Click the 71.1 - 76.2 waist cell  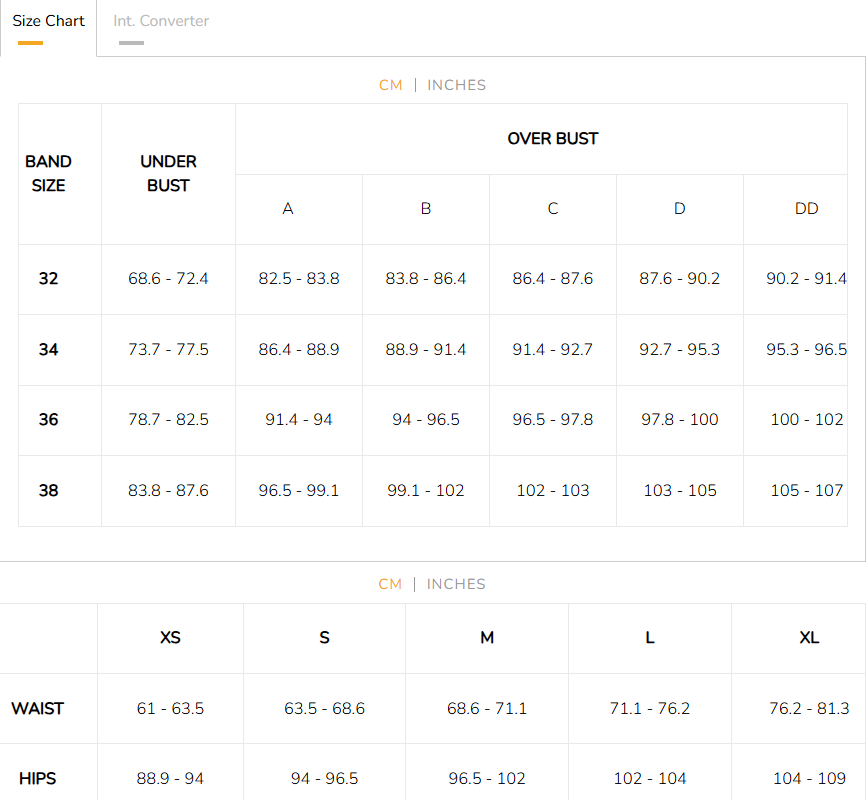tap(649, 709)
